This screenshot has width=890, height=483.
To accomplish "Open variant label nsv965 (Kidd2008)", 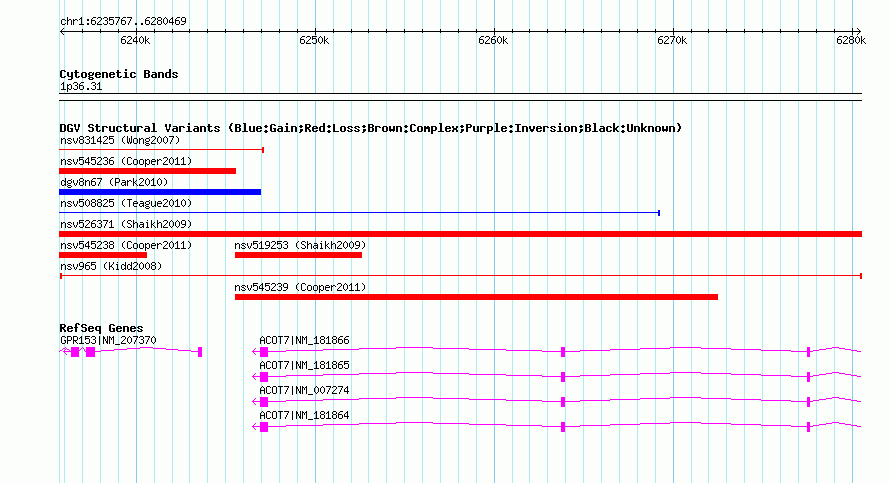I will [x=111, y=266].
